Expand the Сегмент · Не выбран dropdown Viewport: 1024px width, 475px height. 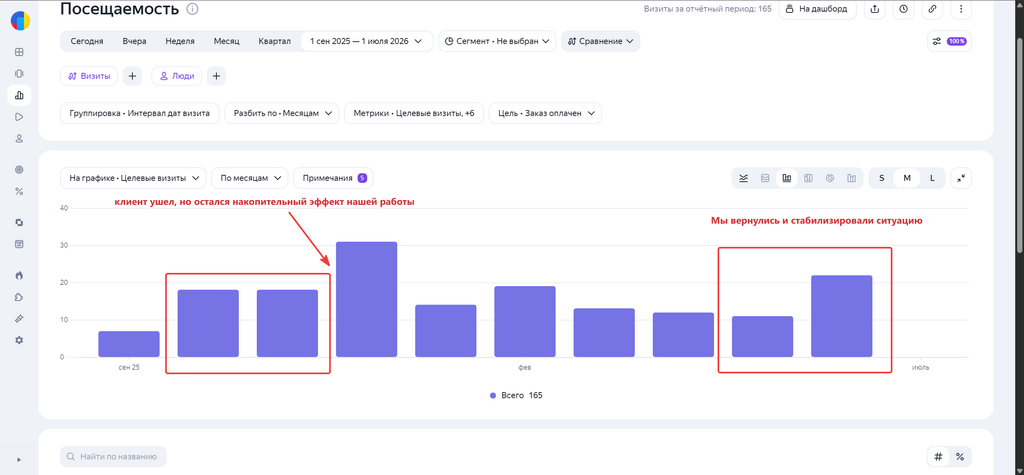497,41
